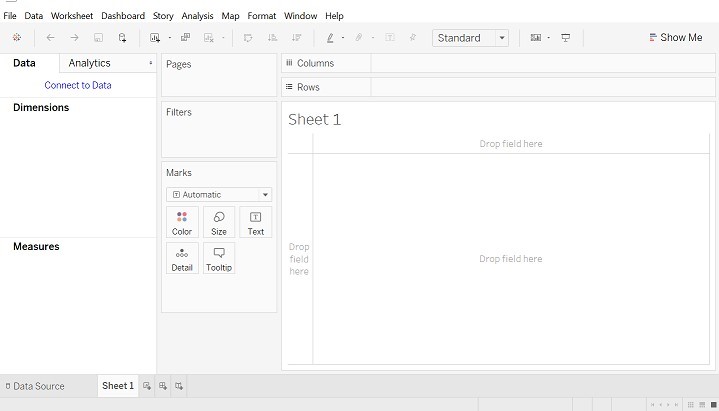
Task: Click the Tooltip marks button
Action: click(219, 258)
